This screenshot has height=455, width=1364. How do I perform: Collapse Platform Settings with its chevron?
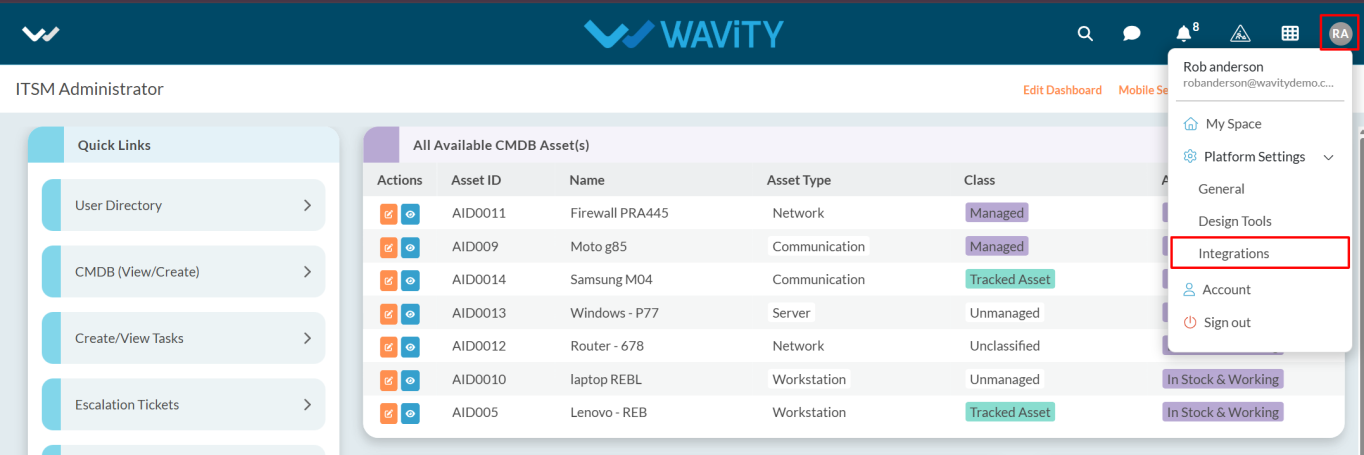click(x=1329, y=157)
